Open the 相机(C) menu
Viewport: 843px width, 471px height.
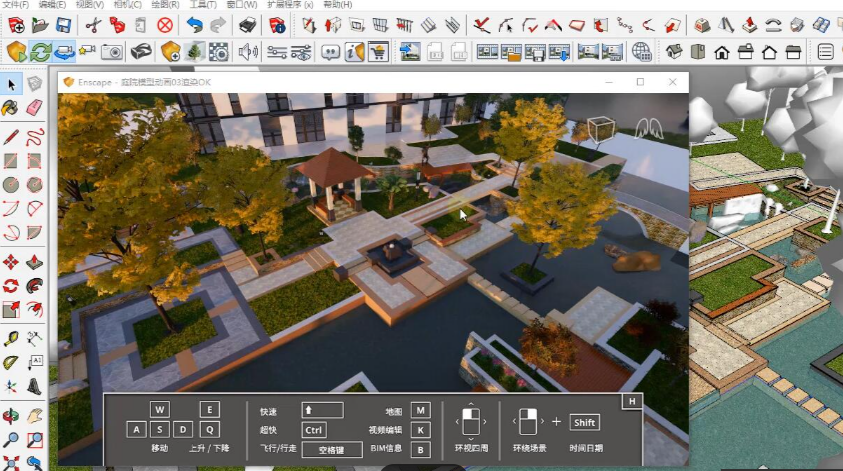click(x=127, y=4)
